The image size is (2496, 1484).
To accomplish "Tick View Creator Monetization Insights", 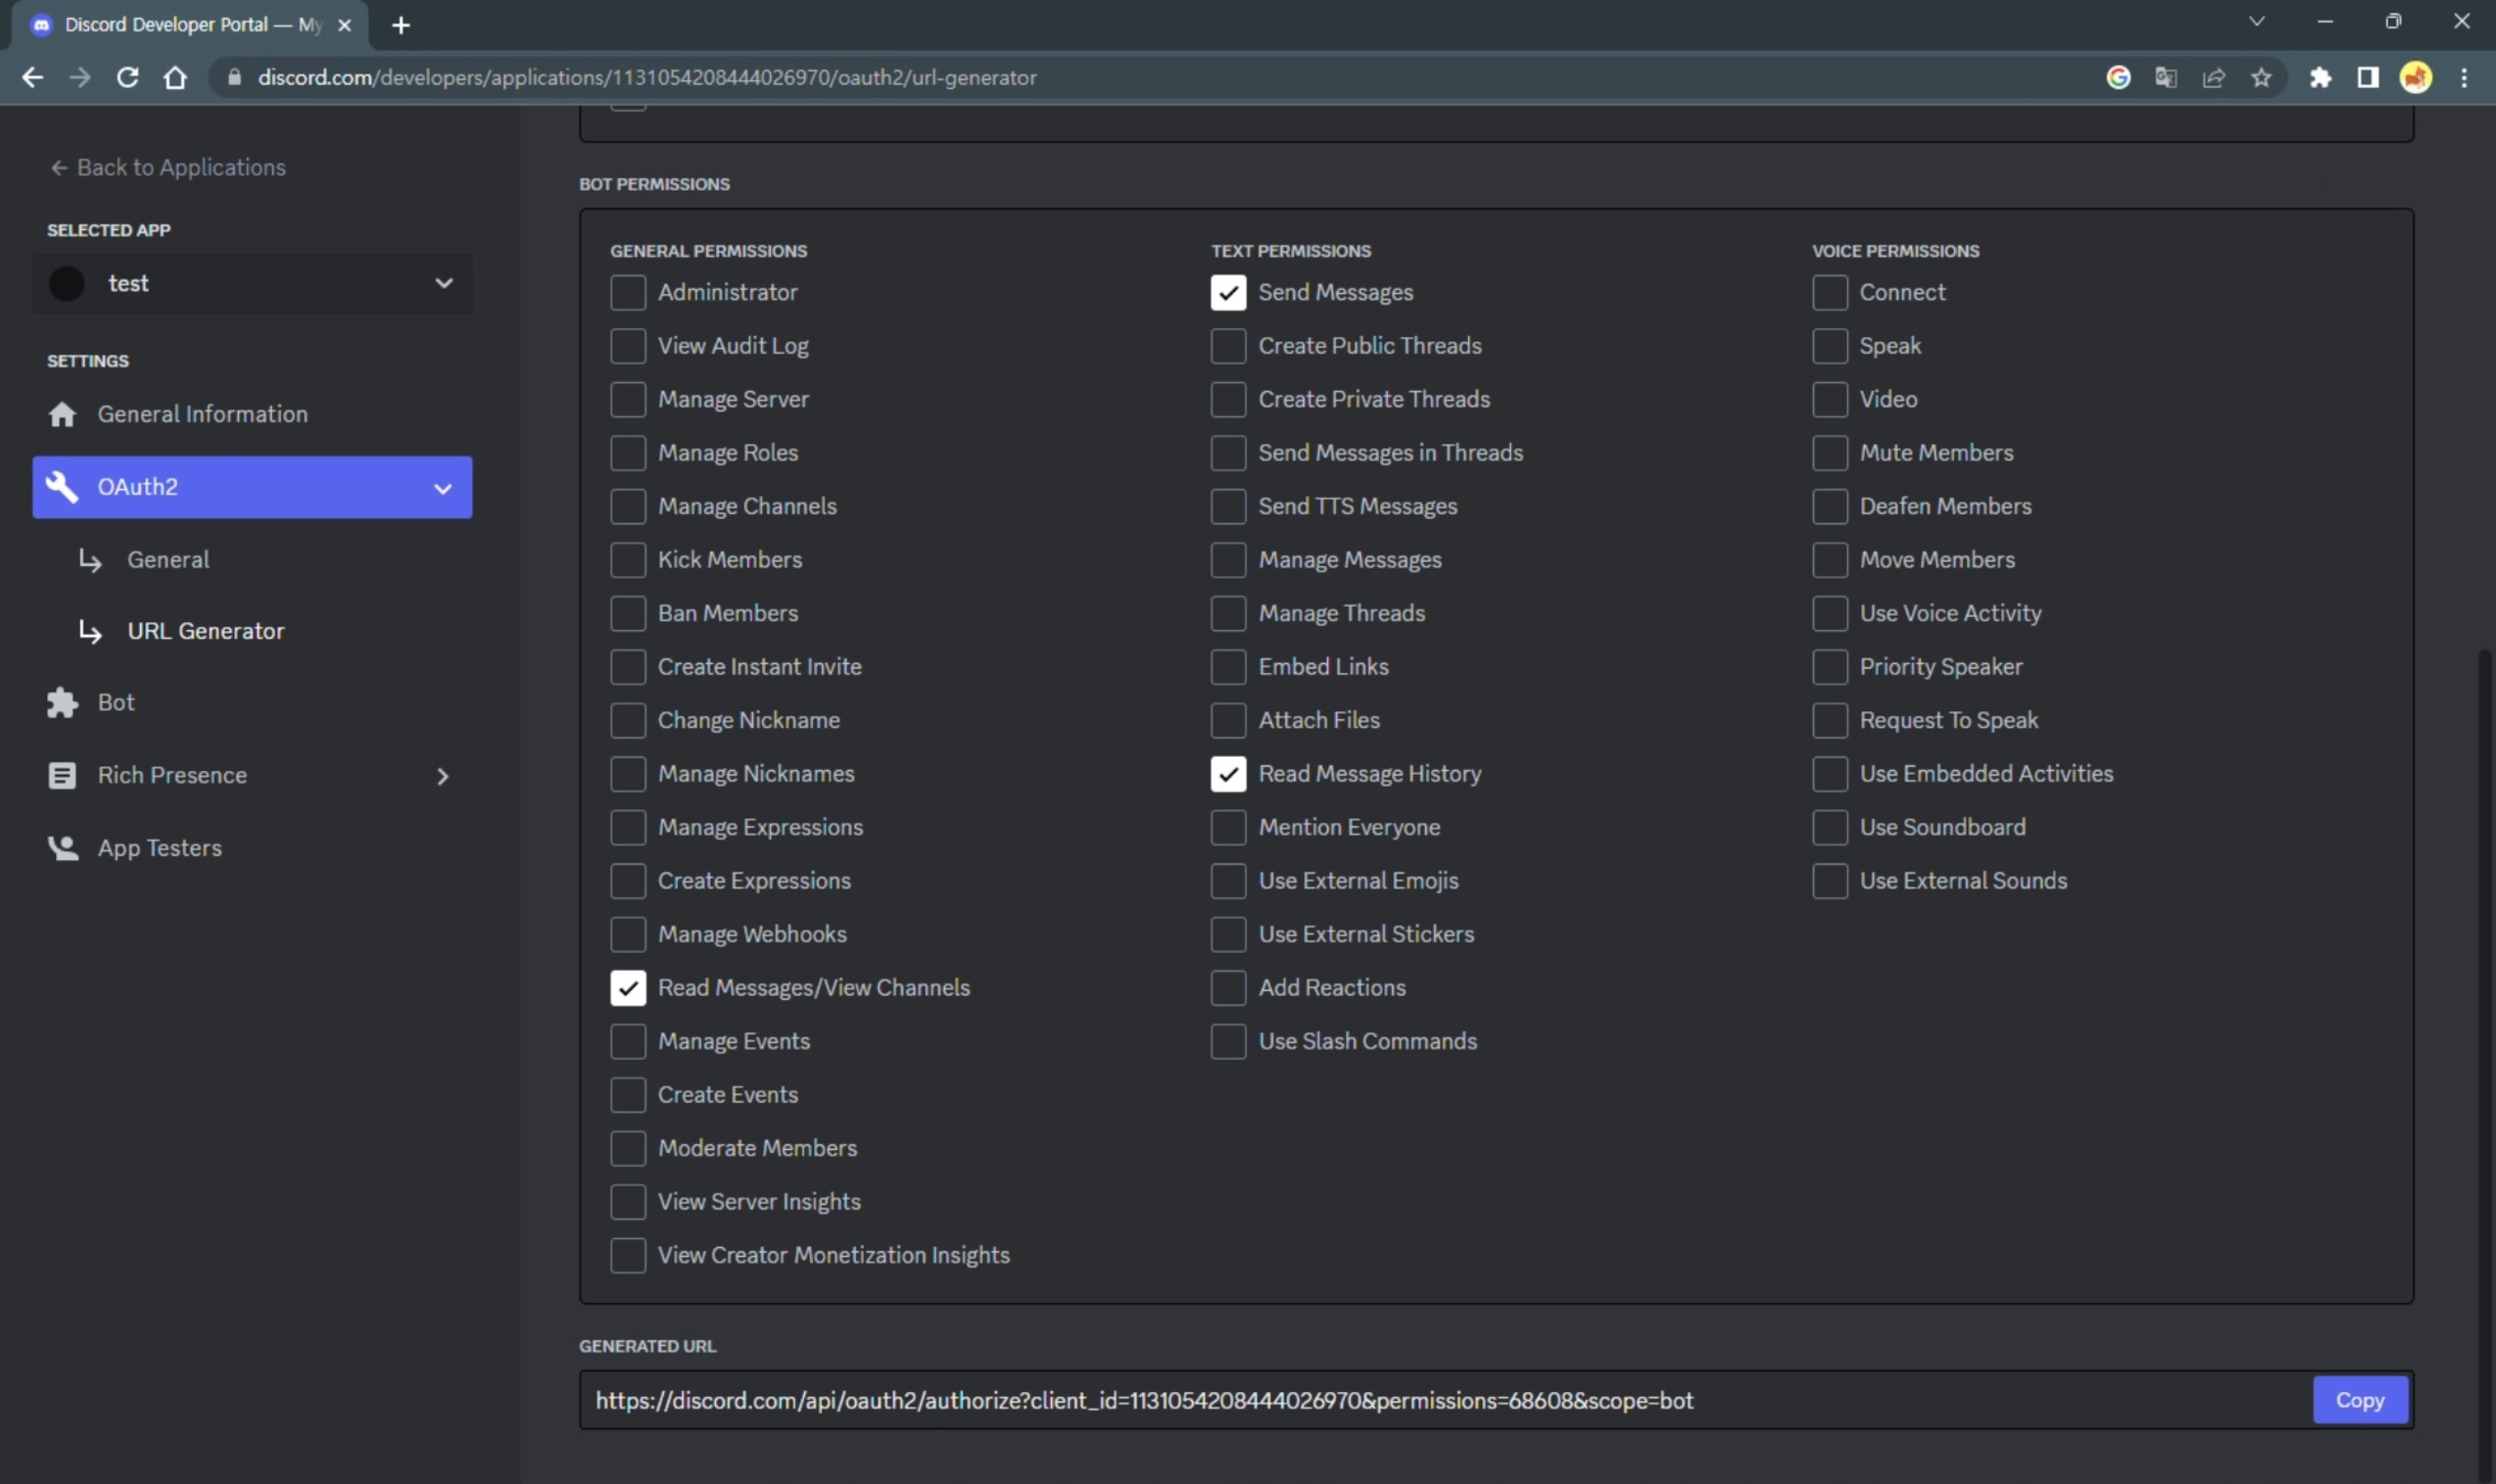I will [628, 1255].
